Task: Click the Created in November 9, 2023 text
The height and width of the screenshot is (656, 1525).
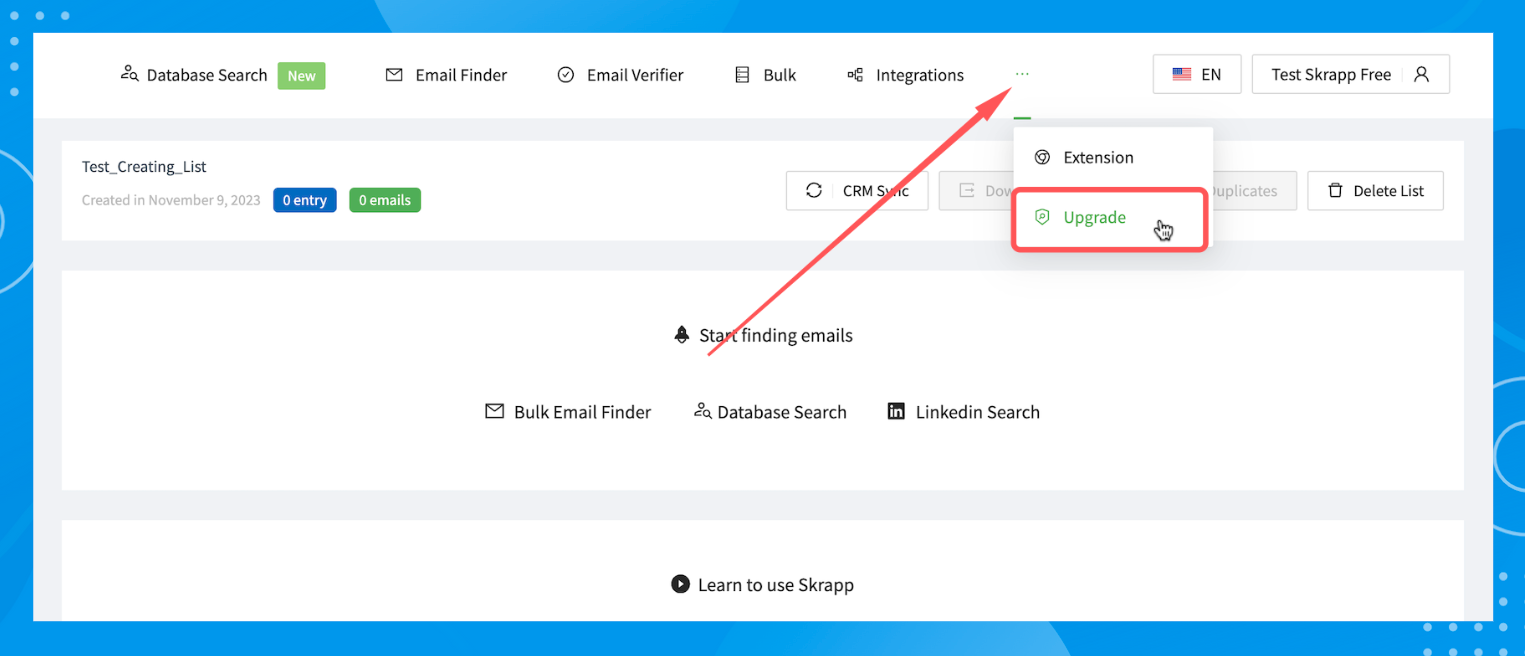Action: pos(171,200)
